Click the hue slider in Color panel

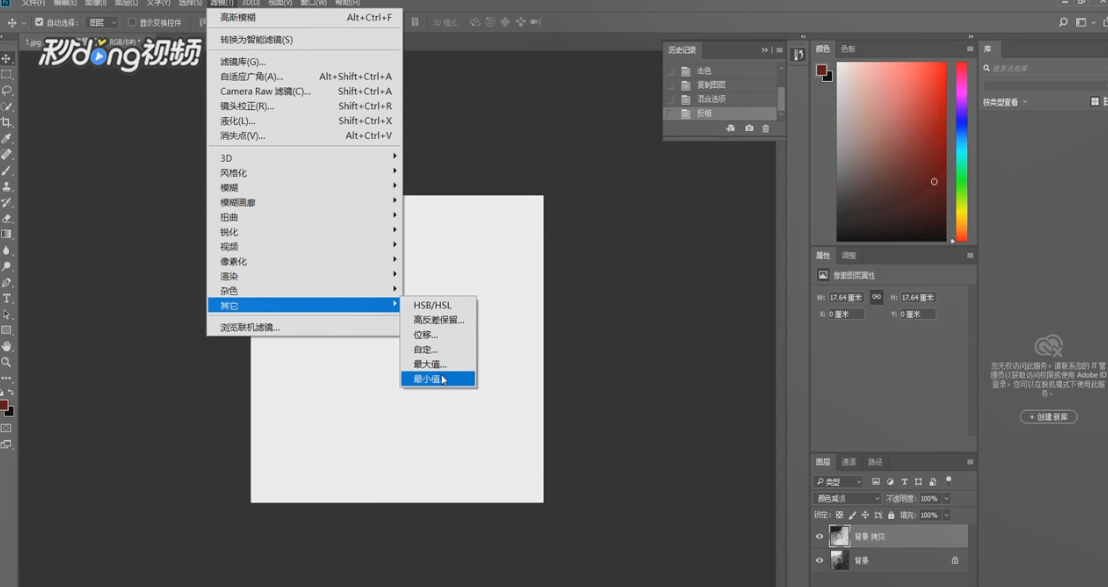[962, 151]
